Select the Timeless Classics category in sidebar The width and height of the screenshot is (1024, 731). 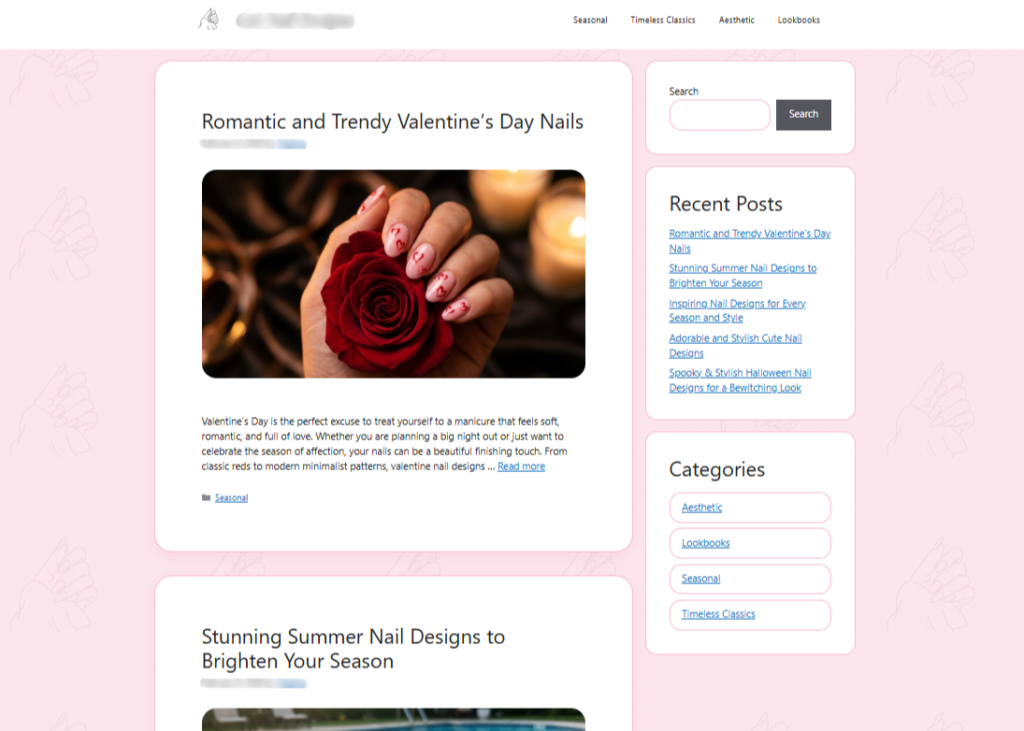click(x=750, y=615)
